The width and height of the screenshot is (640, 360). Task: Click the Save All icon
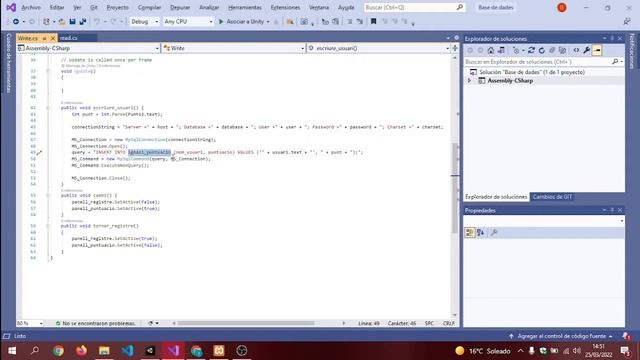coord(83,22)
